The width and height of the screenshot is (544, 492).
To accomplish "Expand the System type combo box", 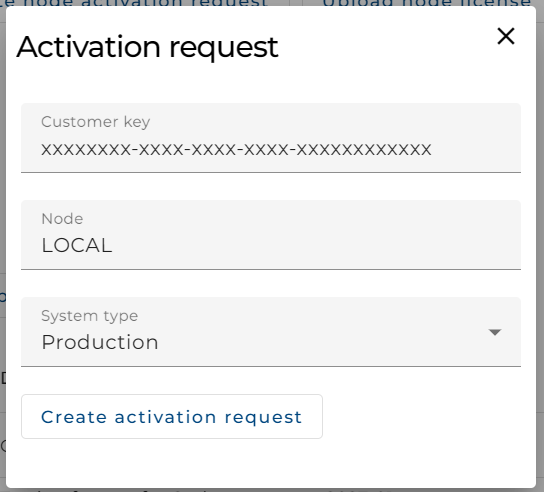I will [271, 332].
